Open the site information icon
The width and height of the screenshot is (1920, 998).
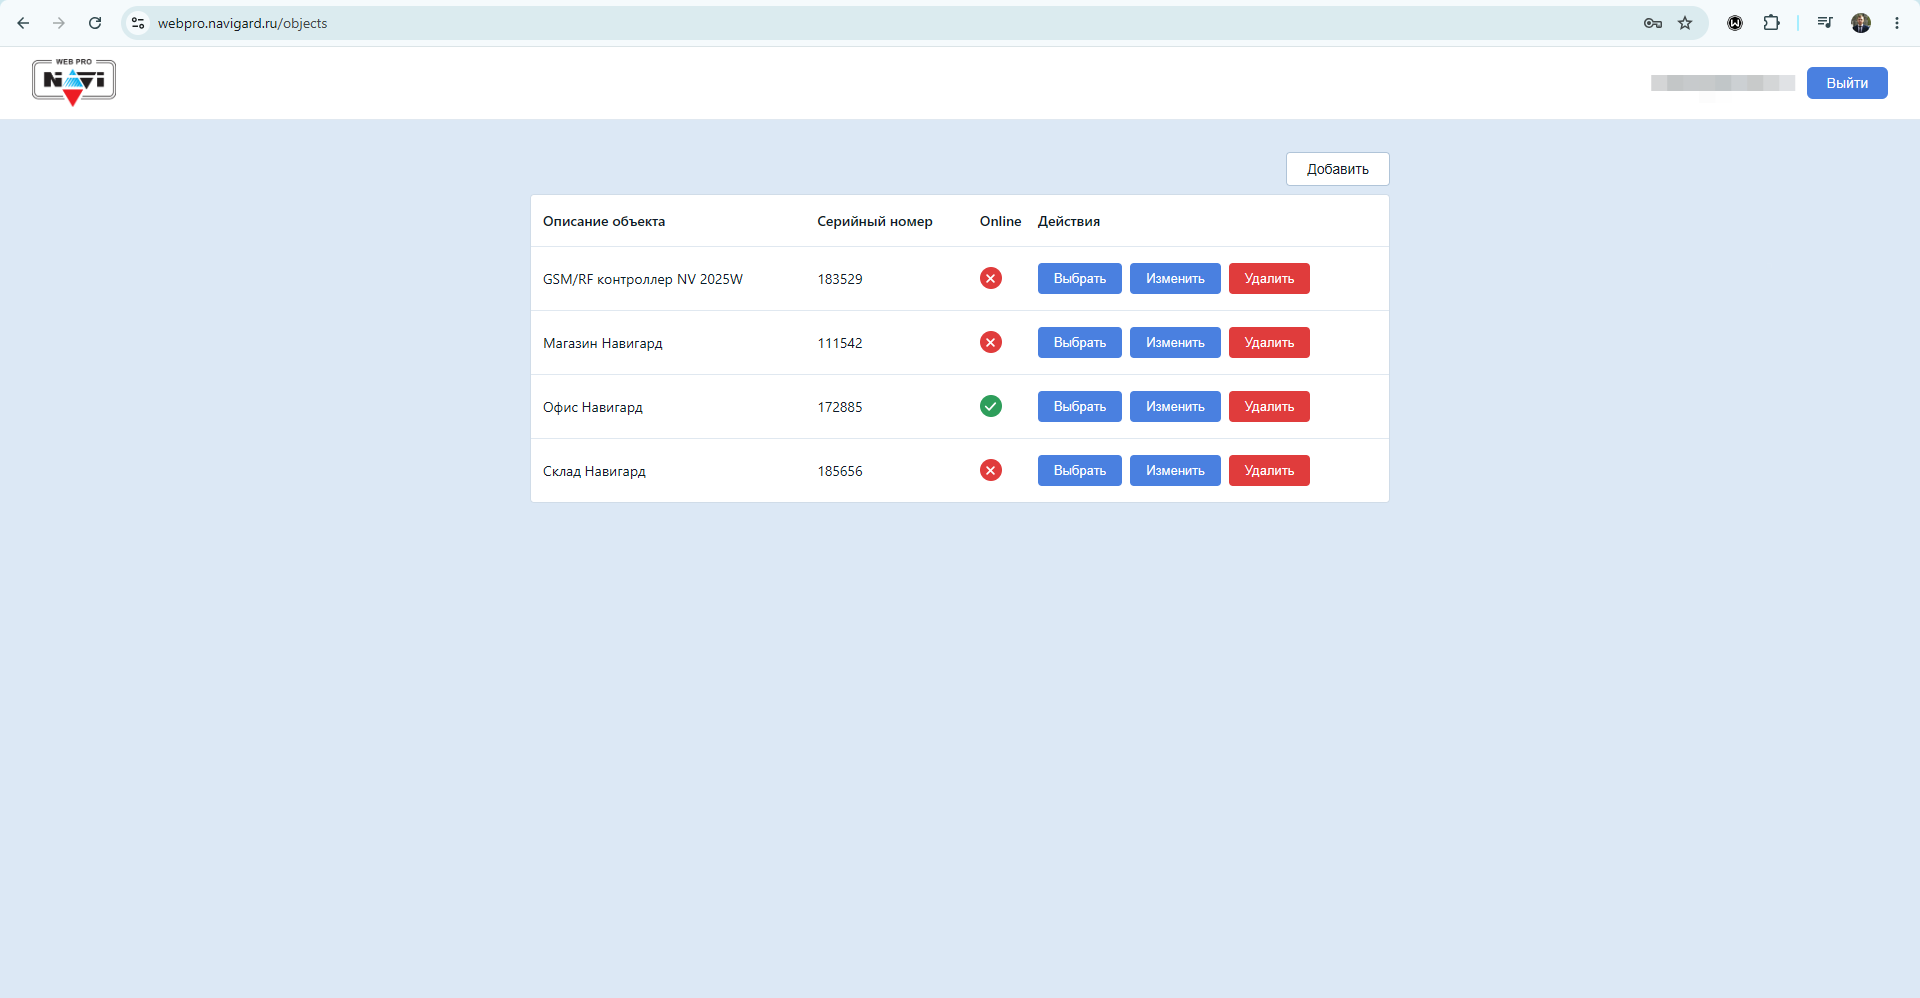138,23
